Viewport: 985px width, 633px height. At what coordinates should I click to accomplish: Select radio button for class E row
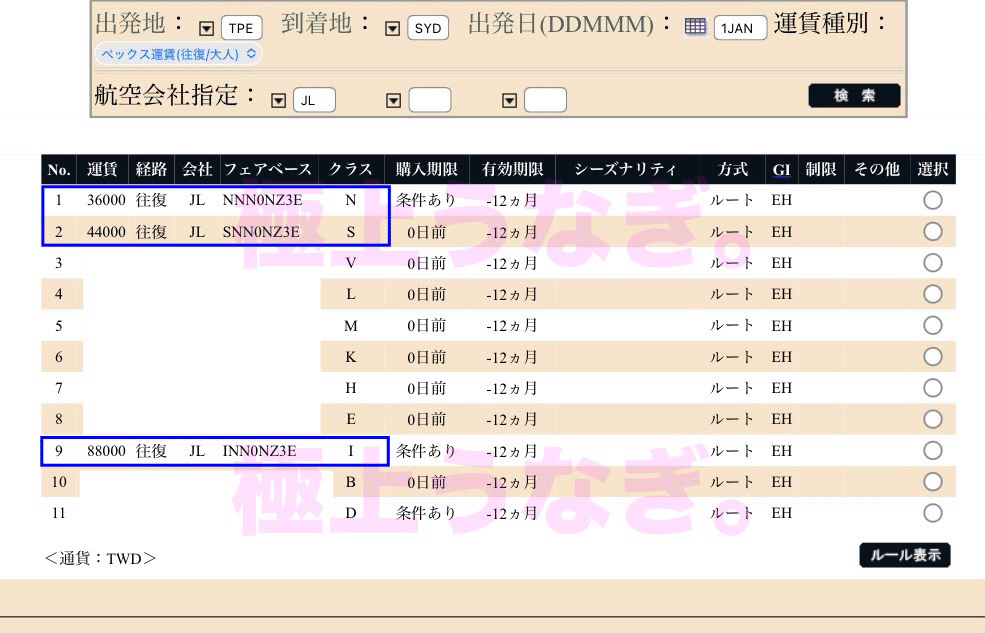pyautogui.click(x=933, y=419)
